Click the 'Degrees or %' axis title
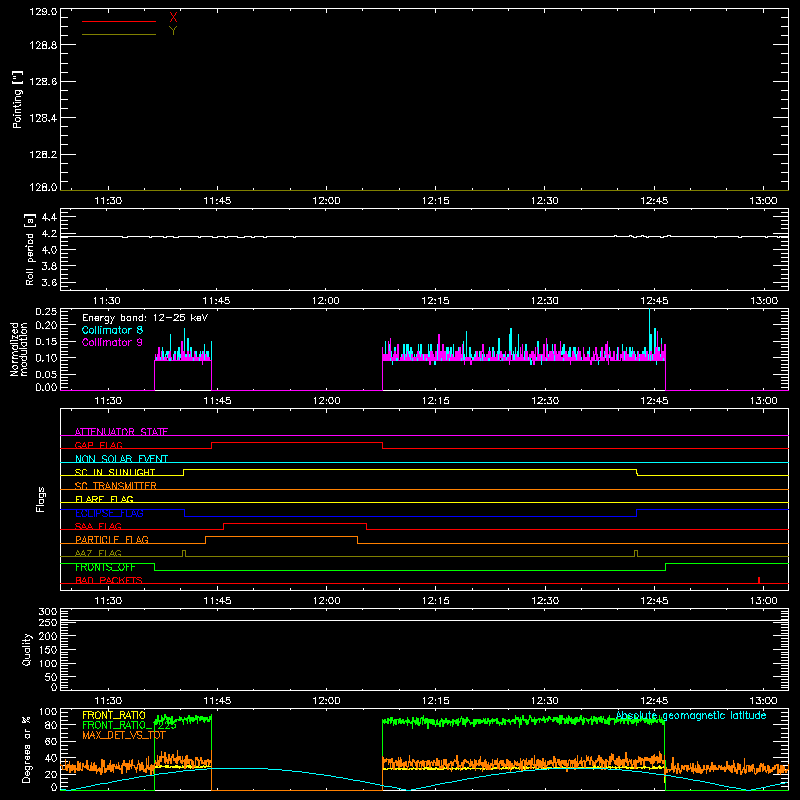 [x=27, y=749]
